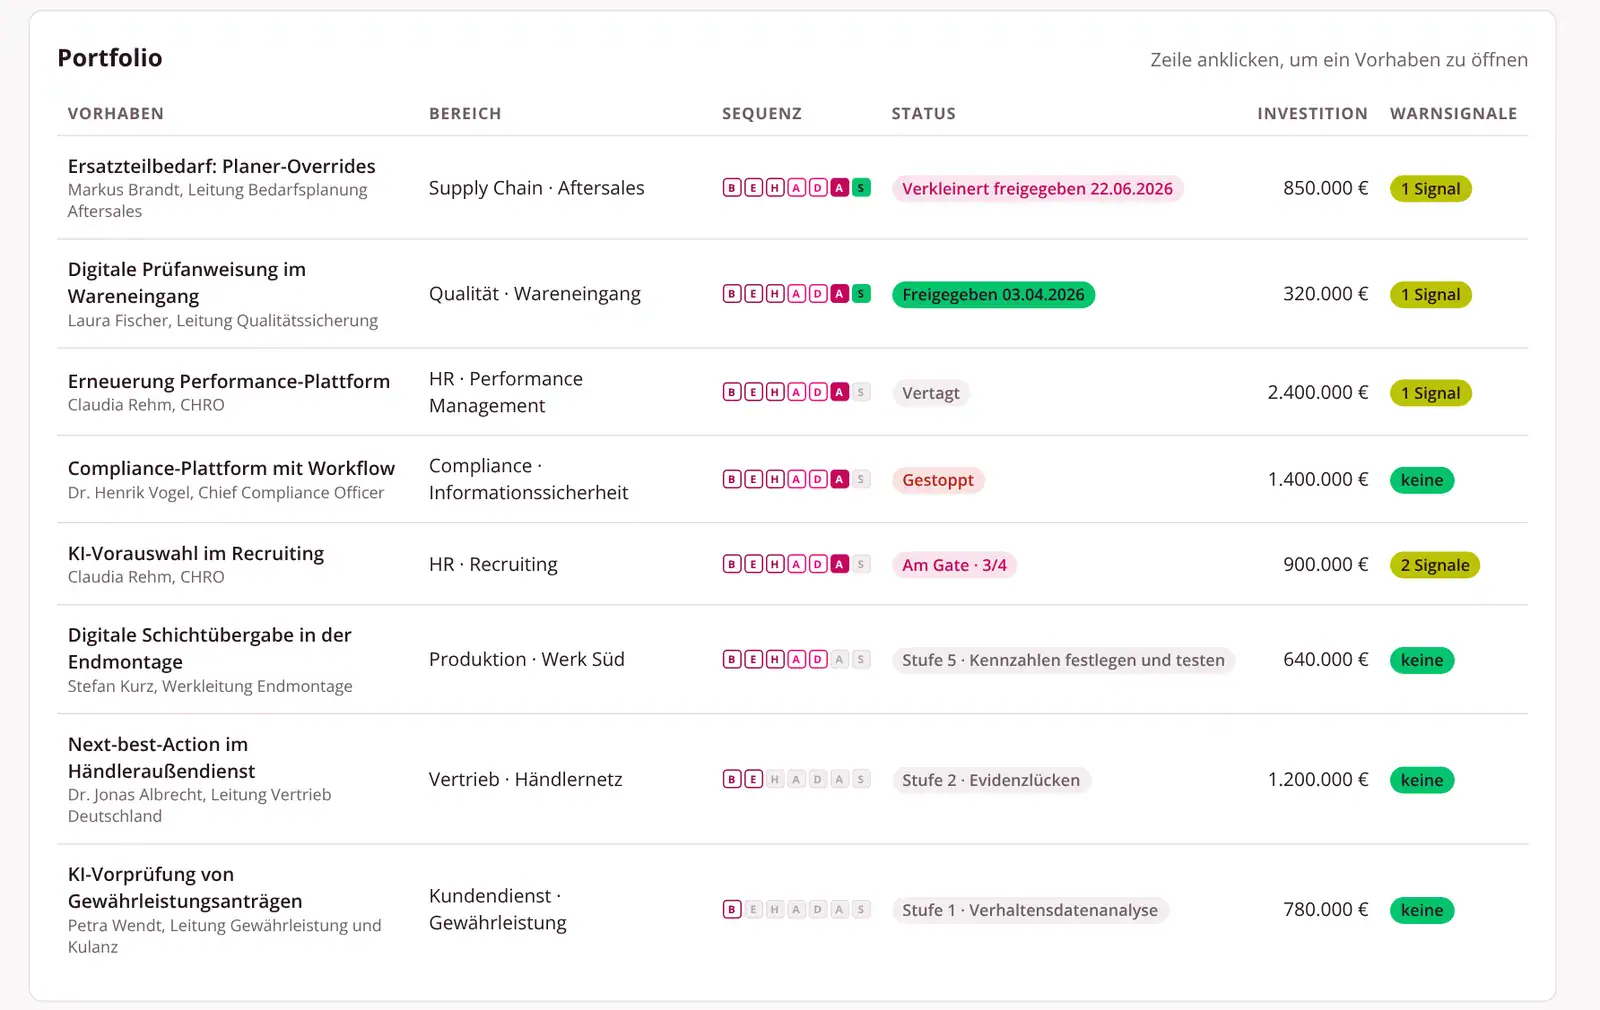
Task: Click the 'Vertagt' status badge
Action: [930, 393]
